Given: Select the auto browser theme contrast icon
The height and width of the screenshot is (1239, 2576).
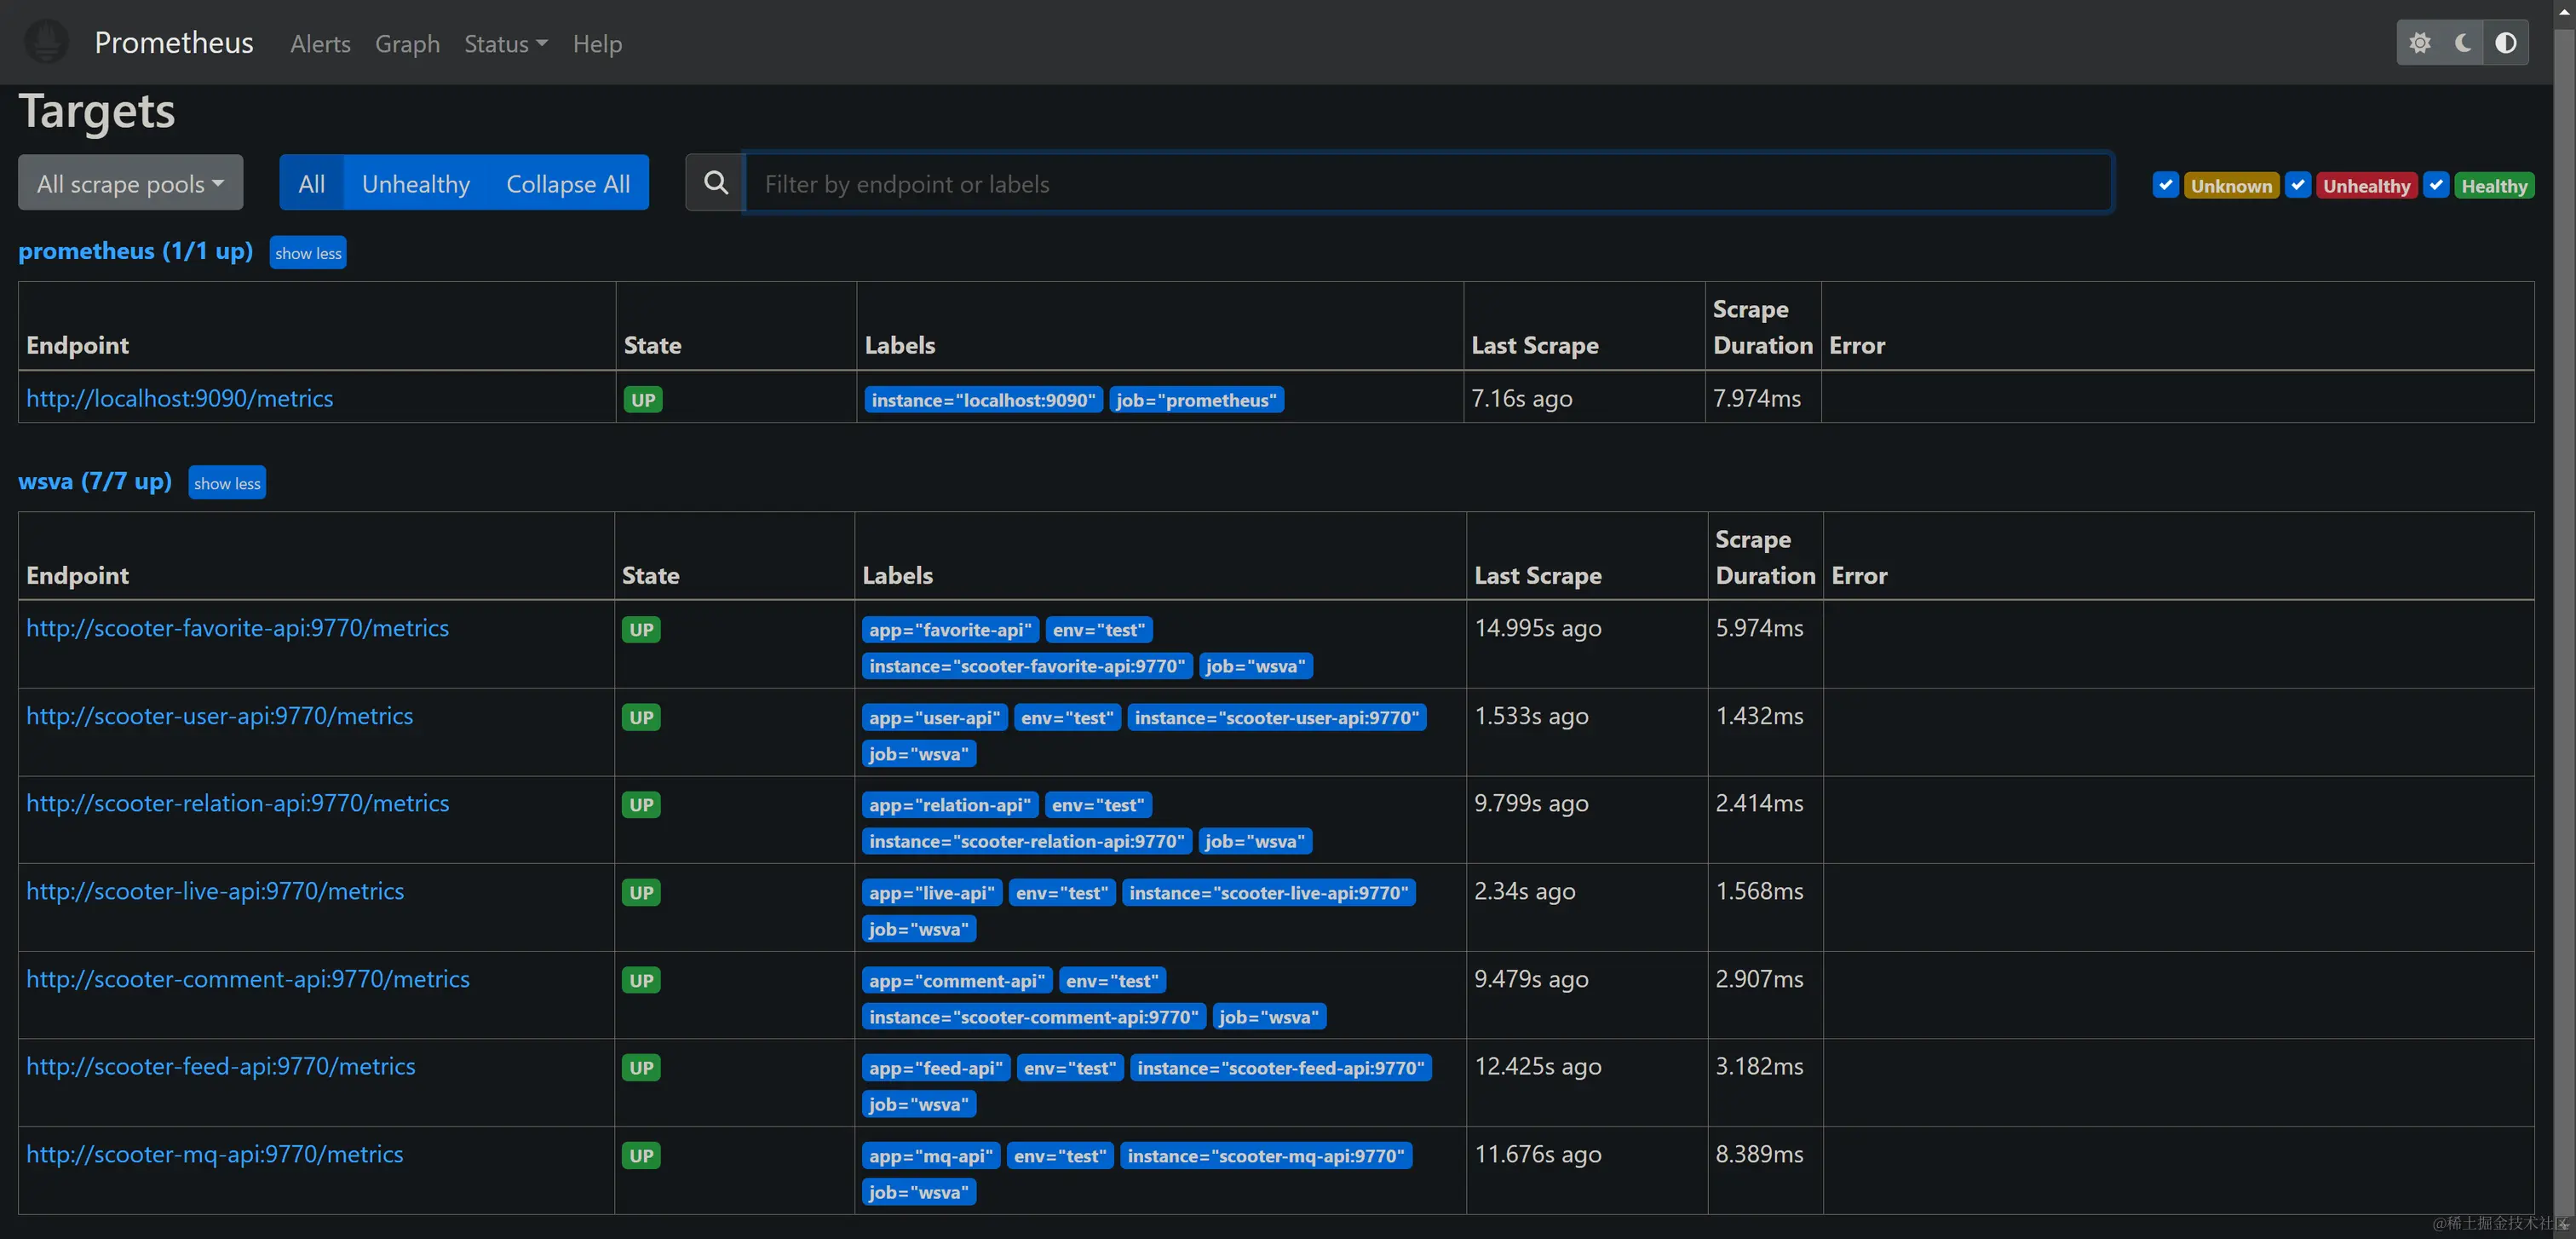Looking at the screenshot, I should pos(2505,43).
